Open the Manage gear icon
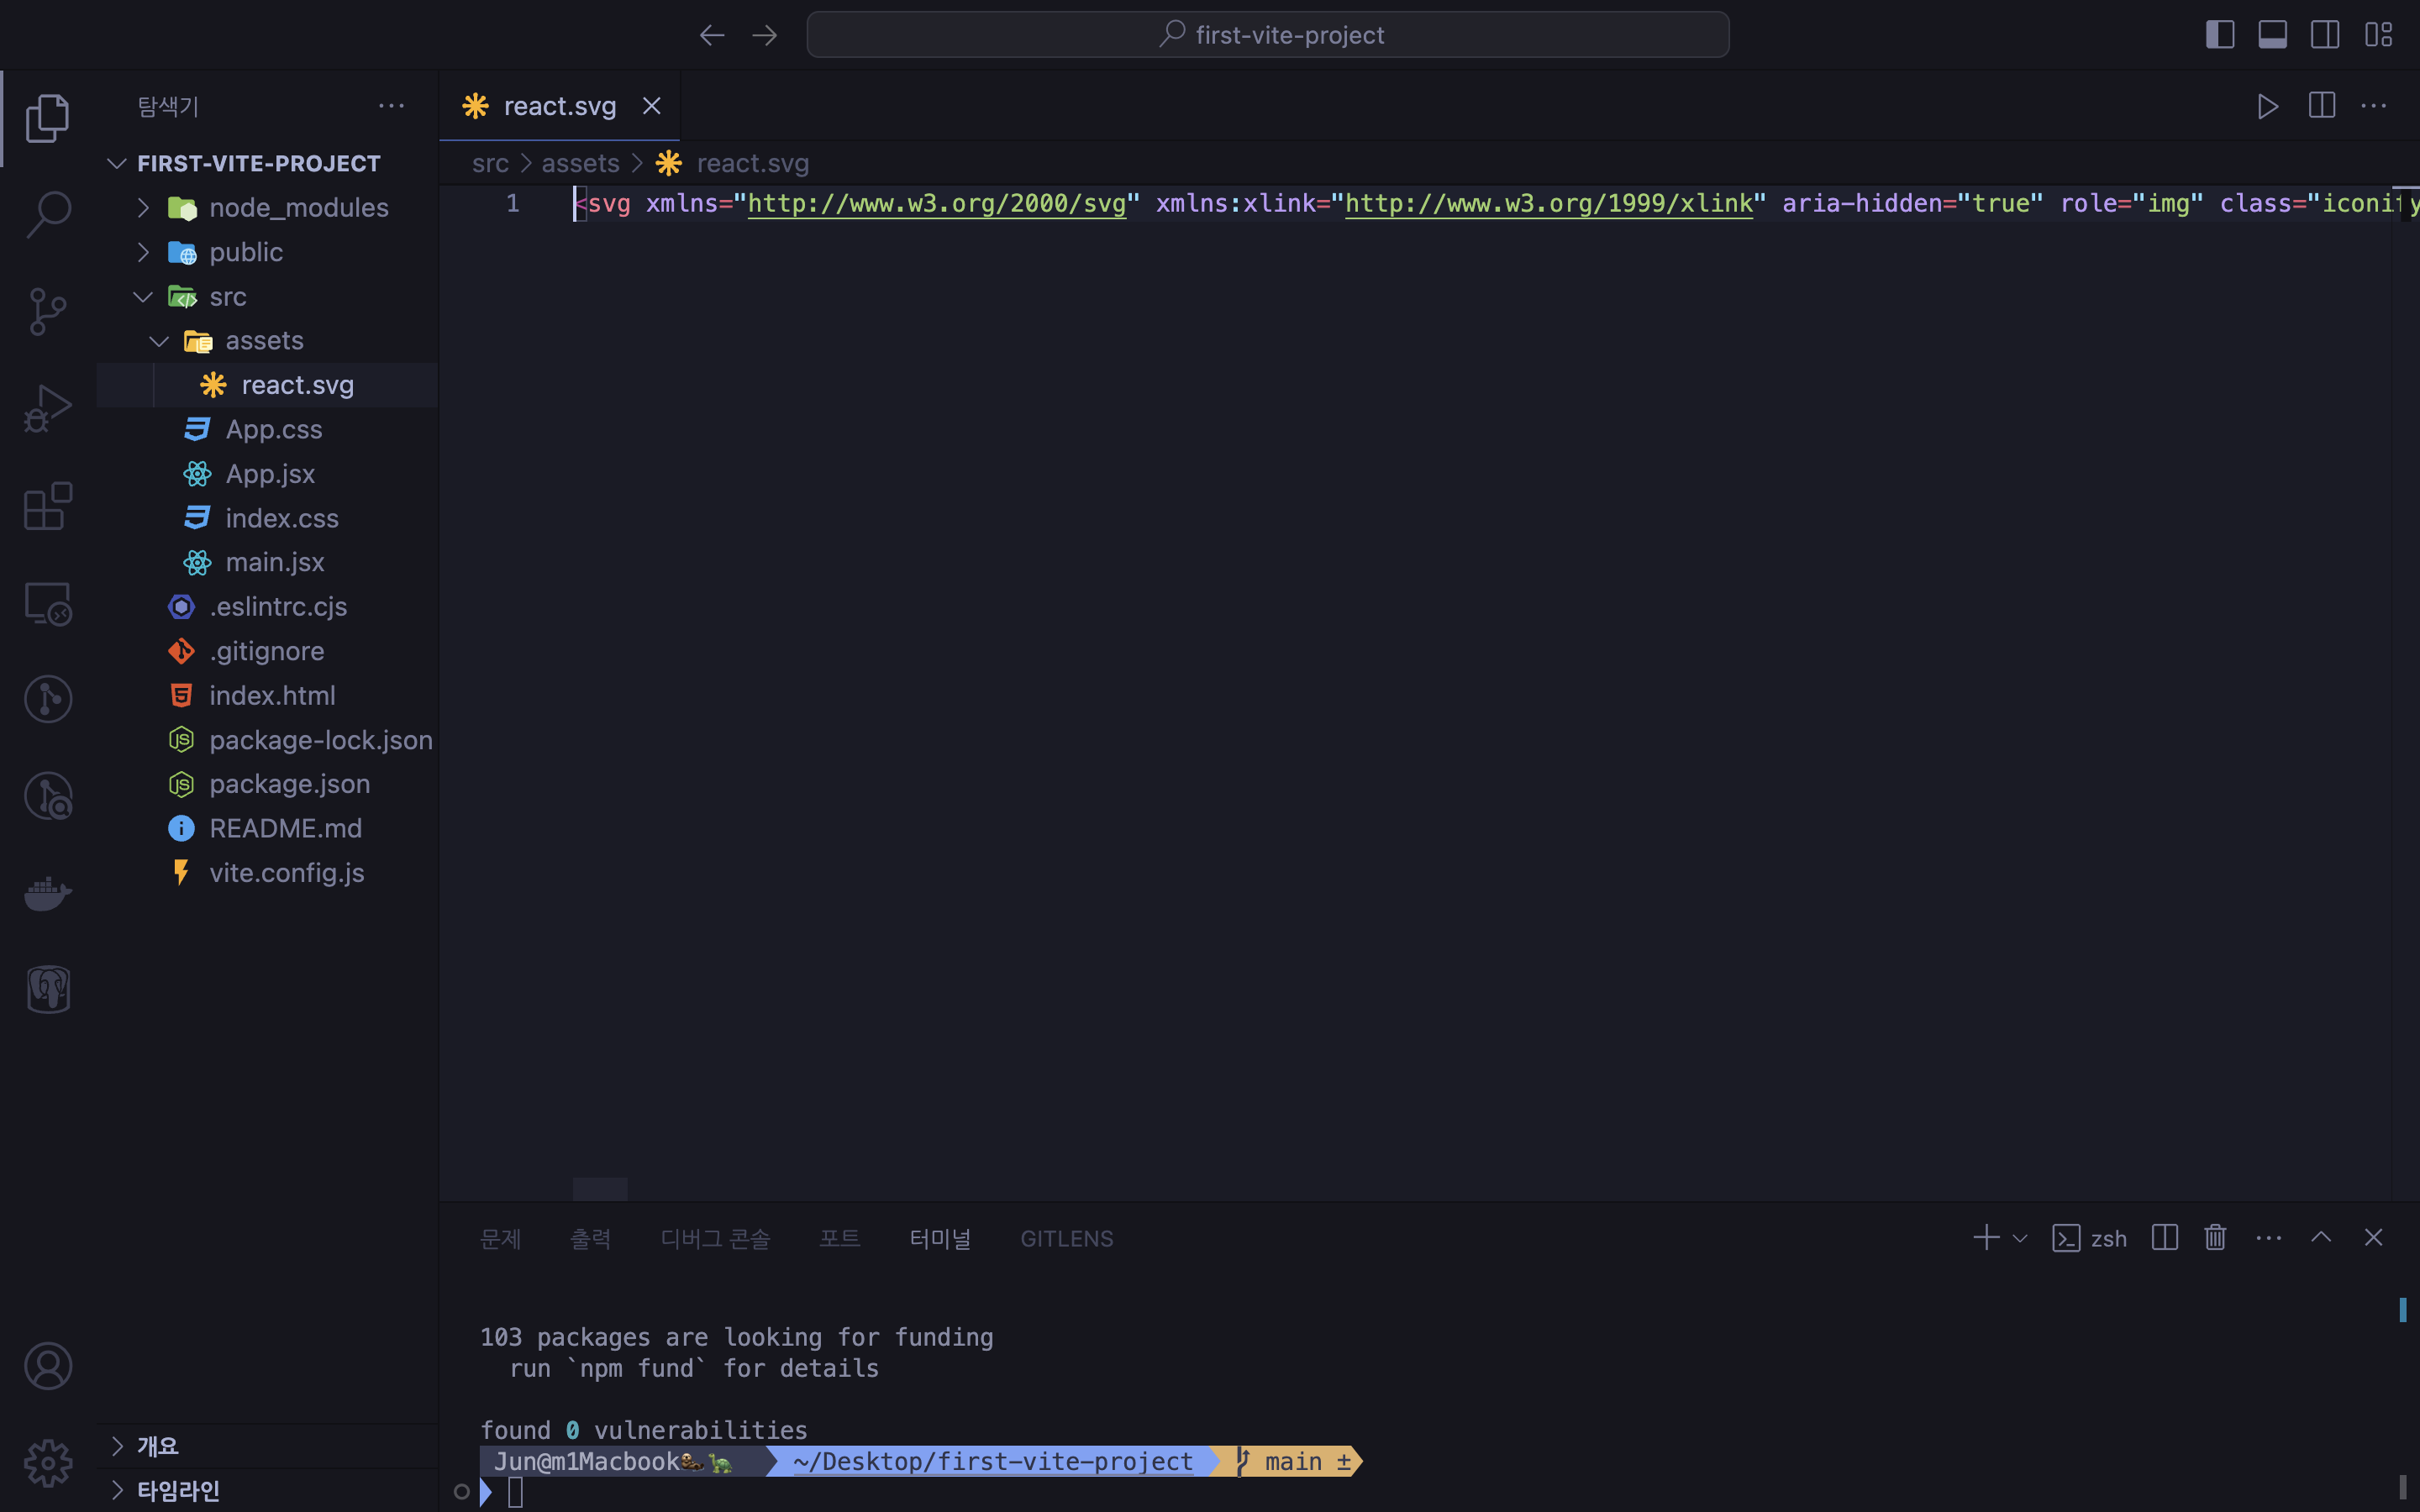This screenshot has height=1512, width=2420. coord(47,1463)
